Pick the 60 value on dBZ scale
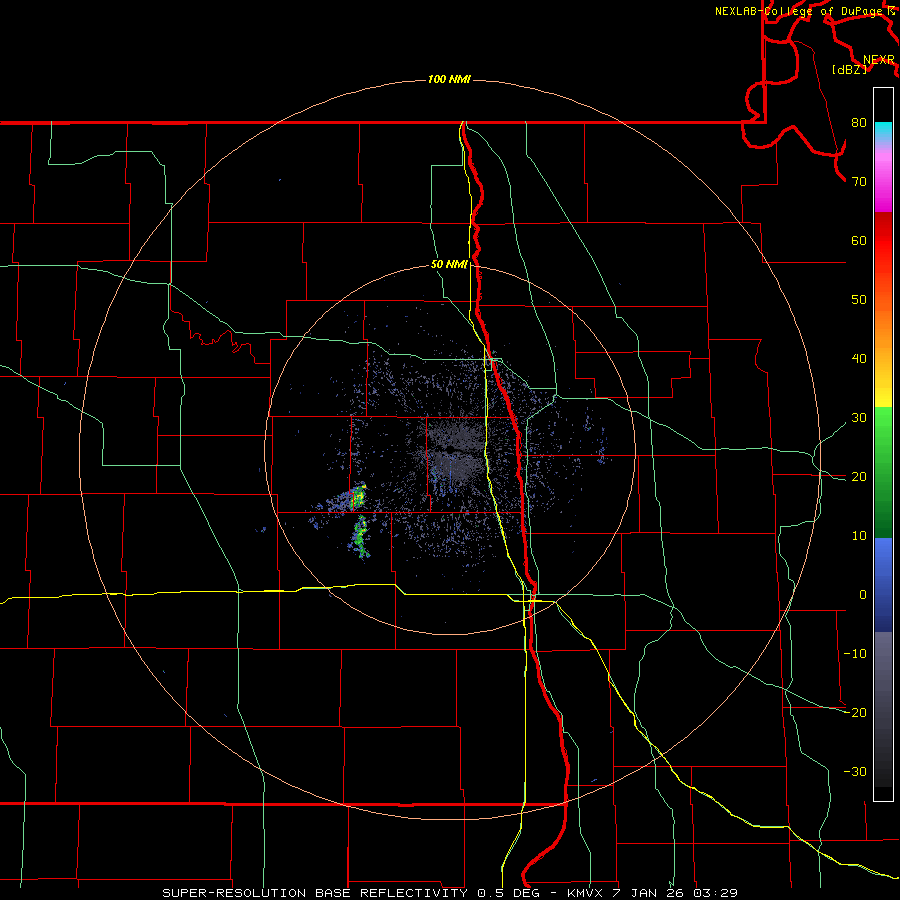The width and height of the screenshot is (900, 900). 859,240
